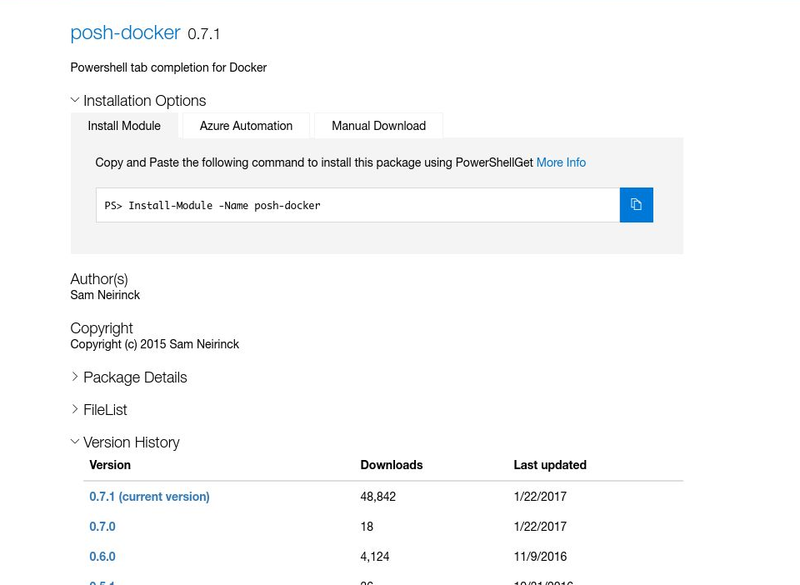Switch to the Azure Automation tab
The image size is (800, 585).
246,126
